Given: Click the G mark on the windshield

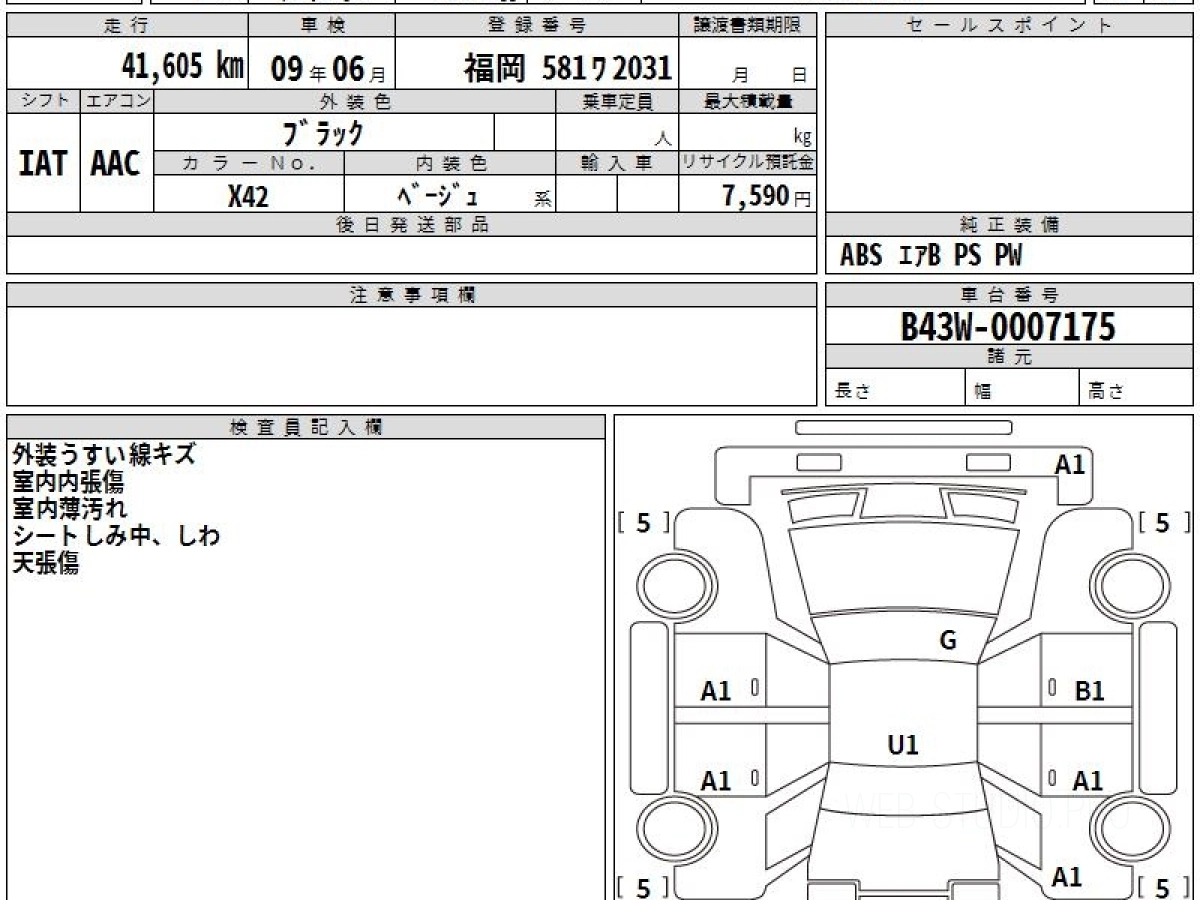Looking at the screenshot, I should pos(947,641).
